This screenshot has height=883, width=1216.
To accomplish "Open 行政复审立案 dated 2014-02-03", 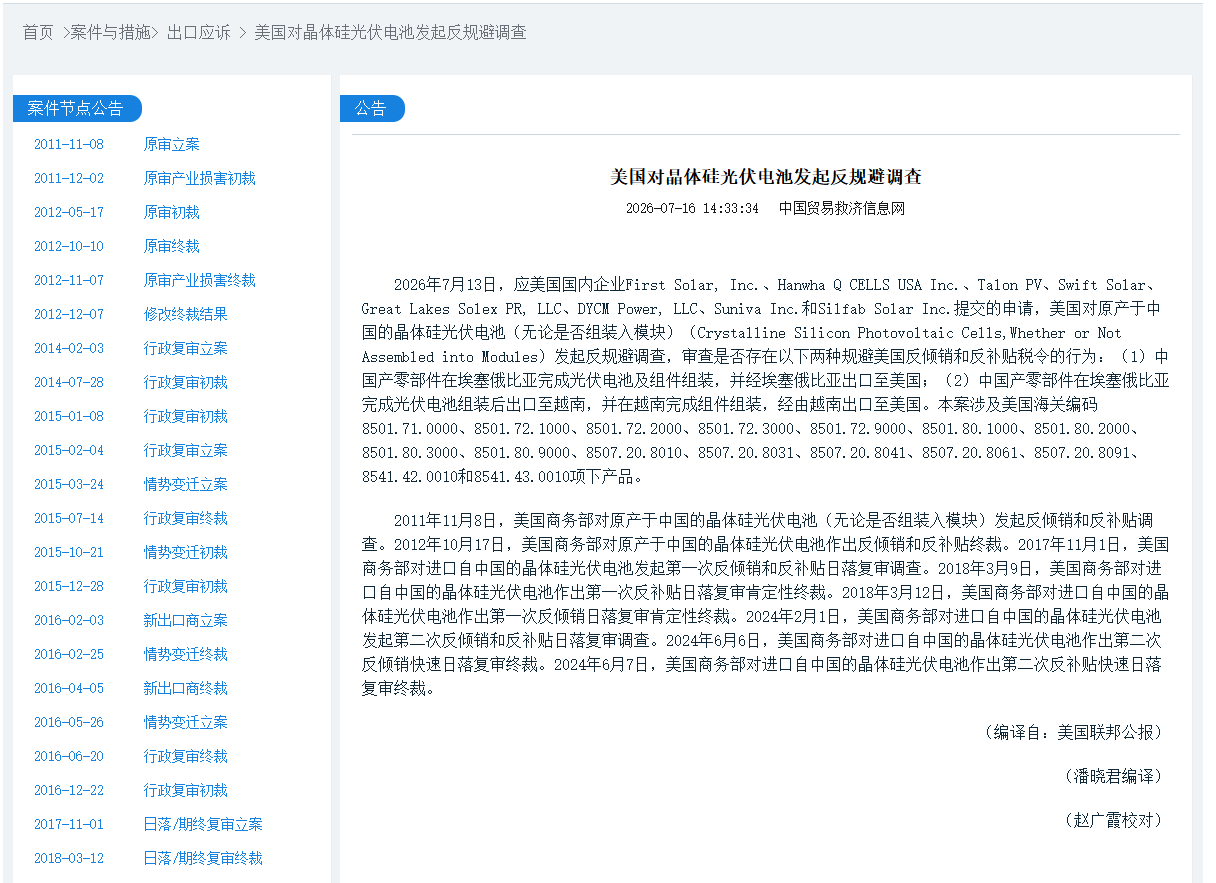I will [x=186, y=348].
